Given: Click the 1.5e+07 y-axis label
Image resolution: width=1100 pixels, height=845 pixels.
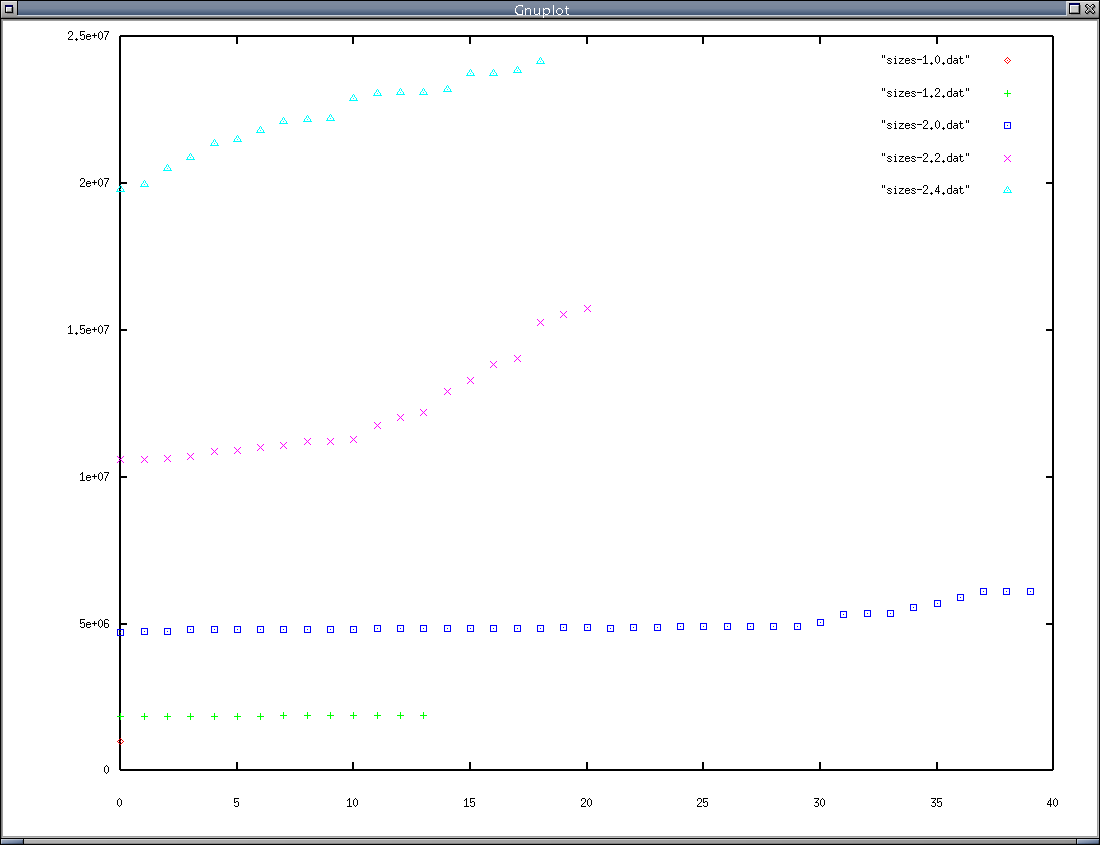Looking at the screenshot, I should point(88,330).
